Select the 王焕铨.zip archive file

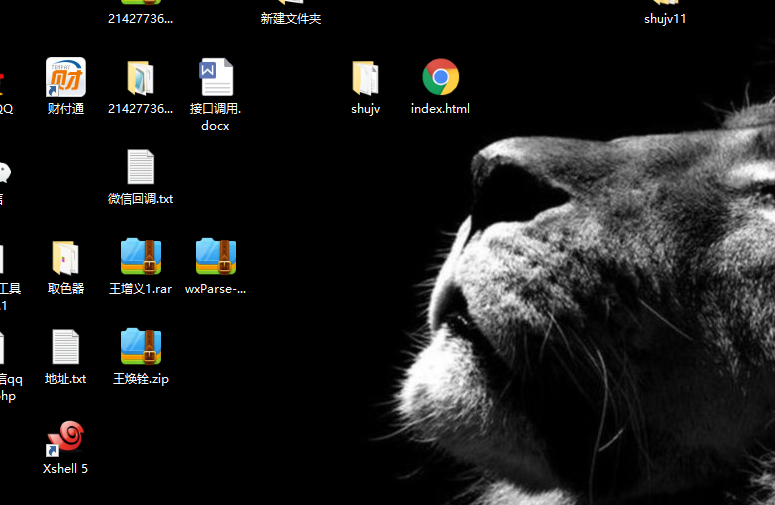140,347
